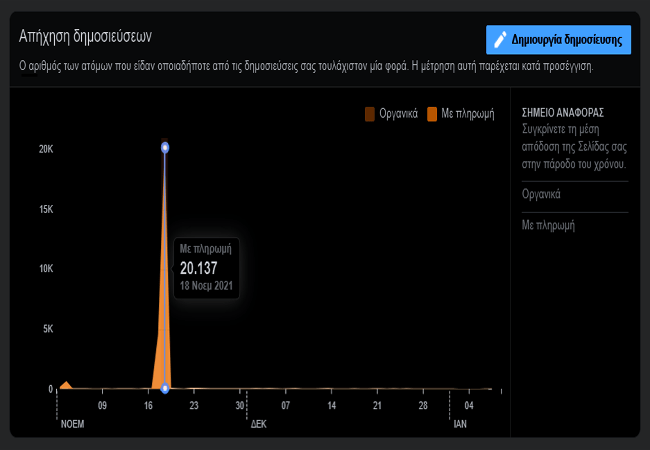The image size is (650, 450).
Task: Click the 09 date label on x-axis
Action: click(x=102, y=406)
